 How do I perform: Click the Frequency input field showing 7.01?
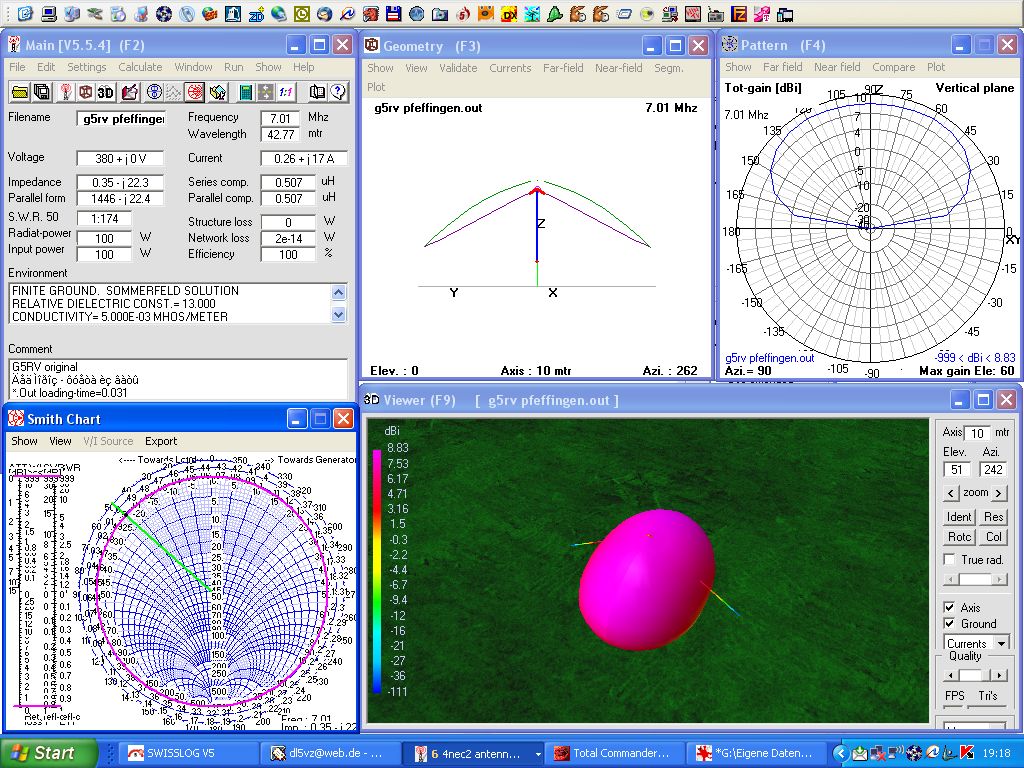[280, 118]
